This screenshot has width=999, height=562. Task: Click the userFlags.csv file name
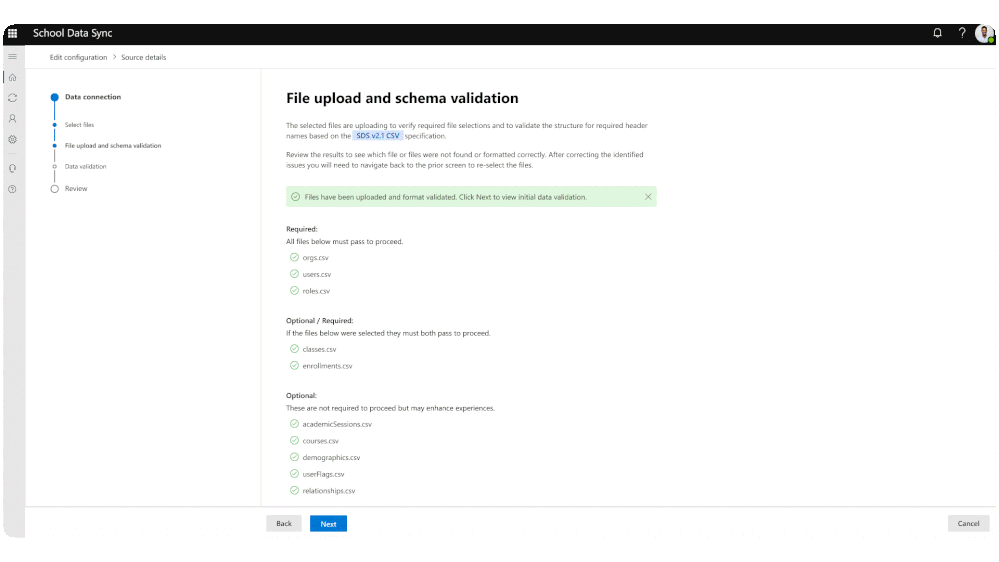(323, 475)
